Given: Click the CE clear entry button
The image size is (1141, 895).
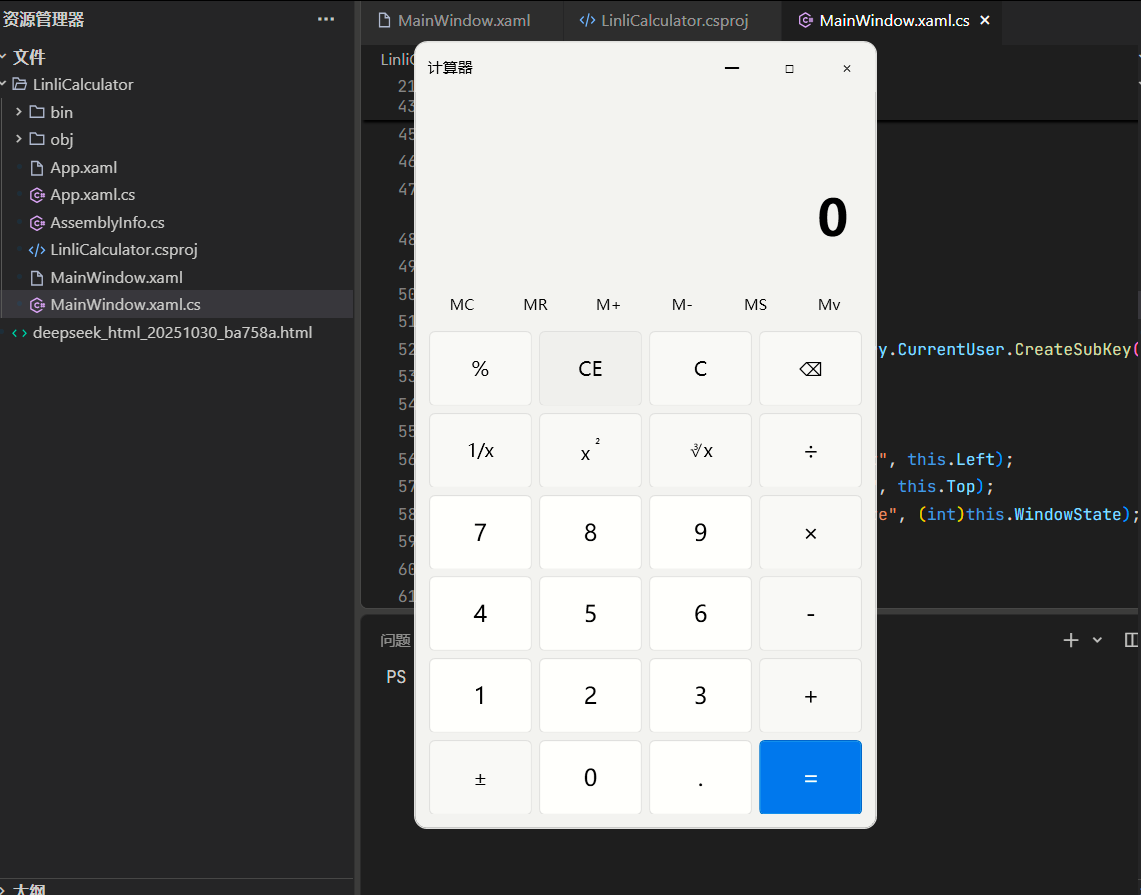Looking at the screenshot, I should click(x=590, y=369).
